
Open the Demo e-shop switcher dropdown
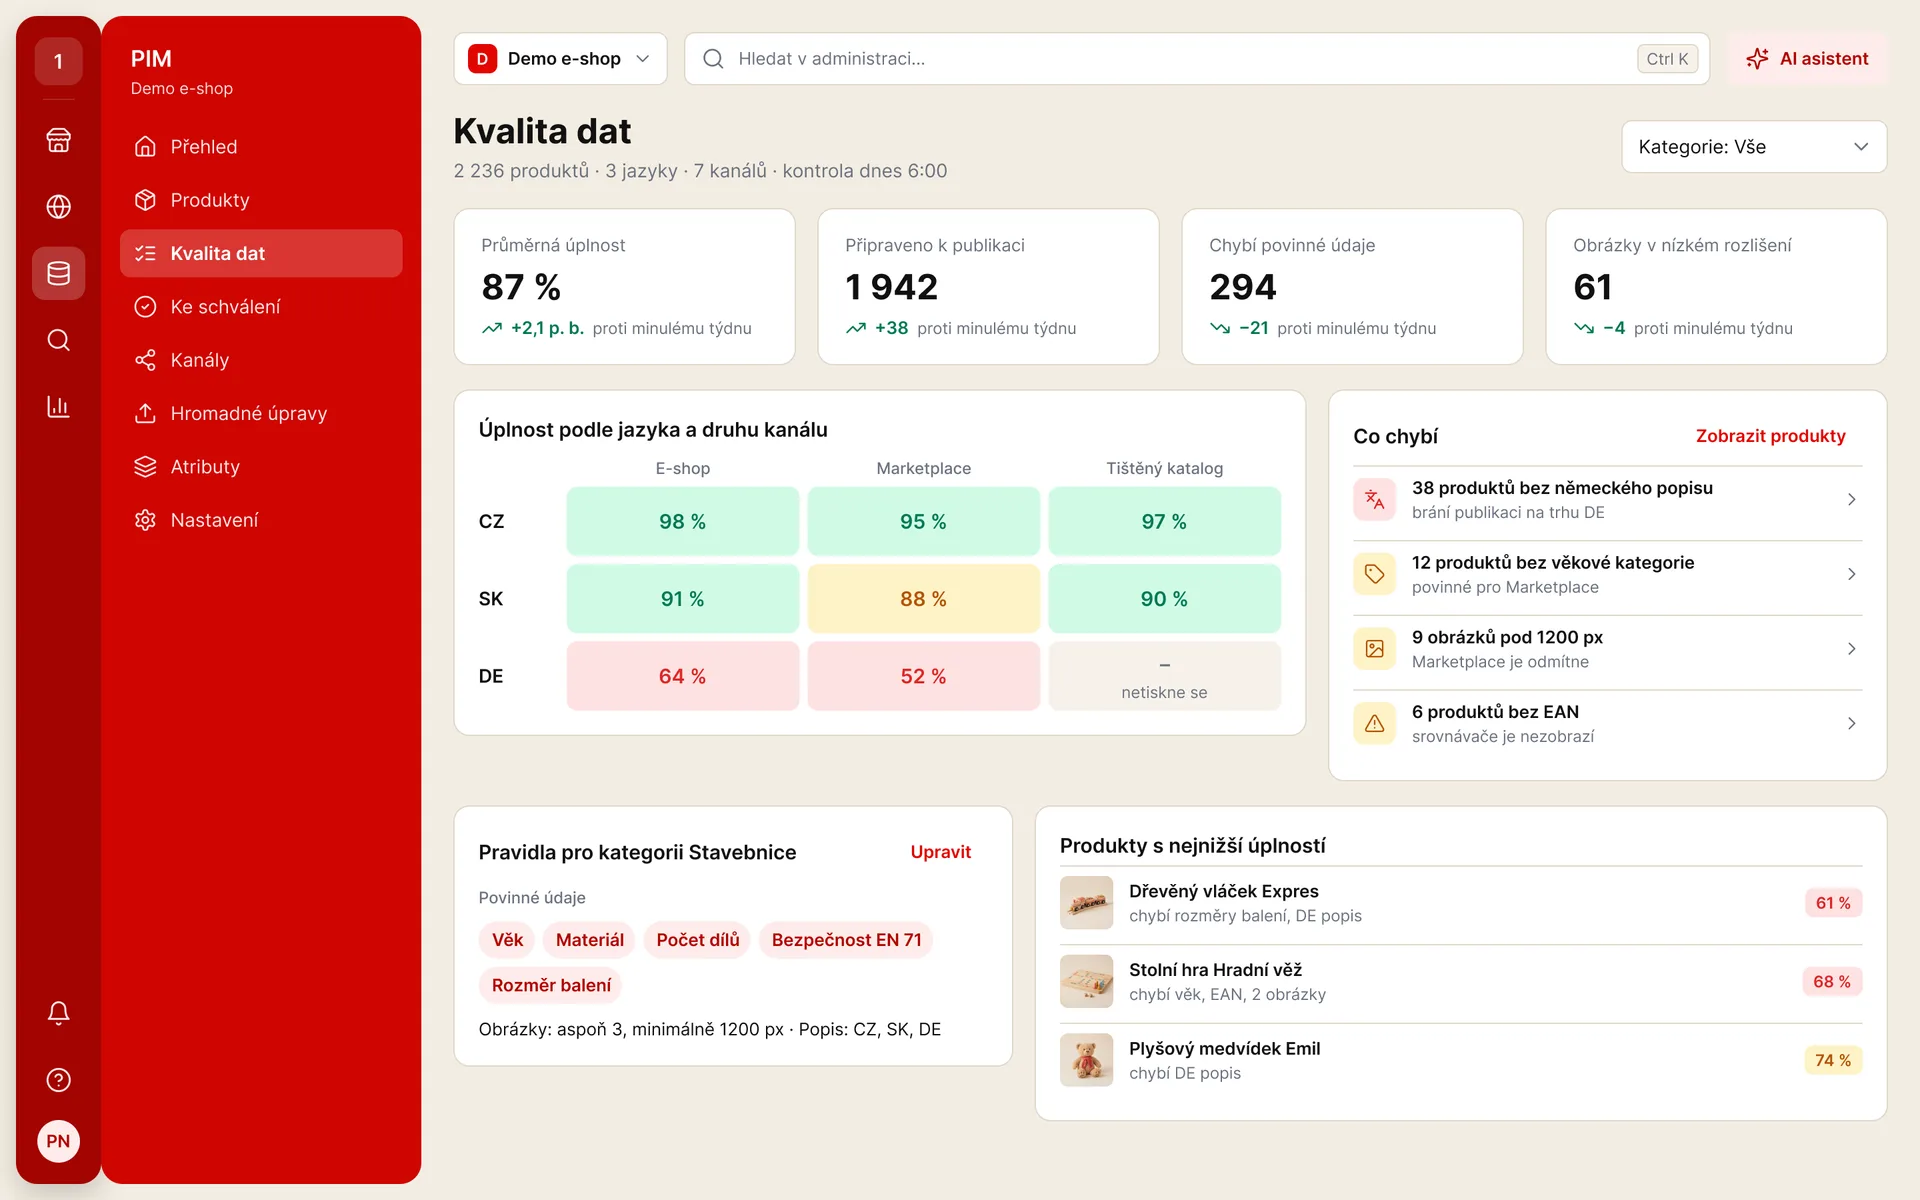(560, 59)
